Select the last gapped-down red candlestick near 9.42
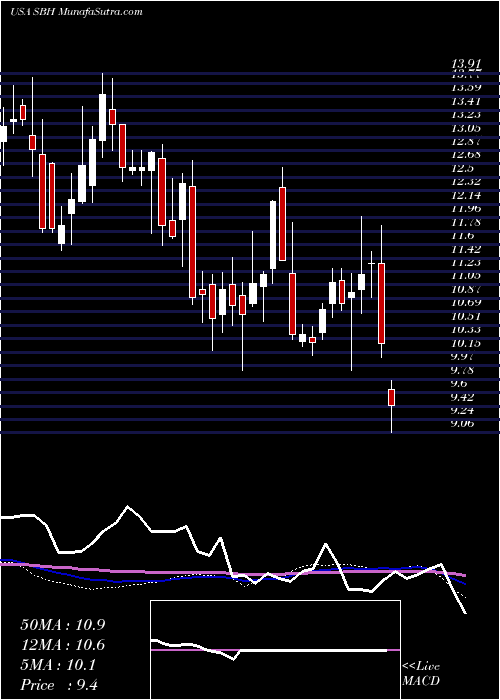 [392, 397]
